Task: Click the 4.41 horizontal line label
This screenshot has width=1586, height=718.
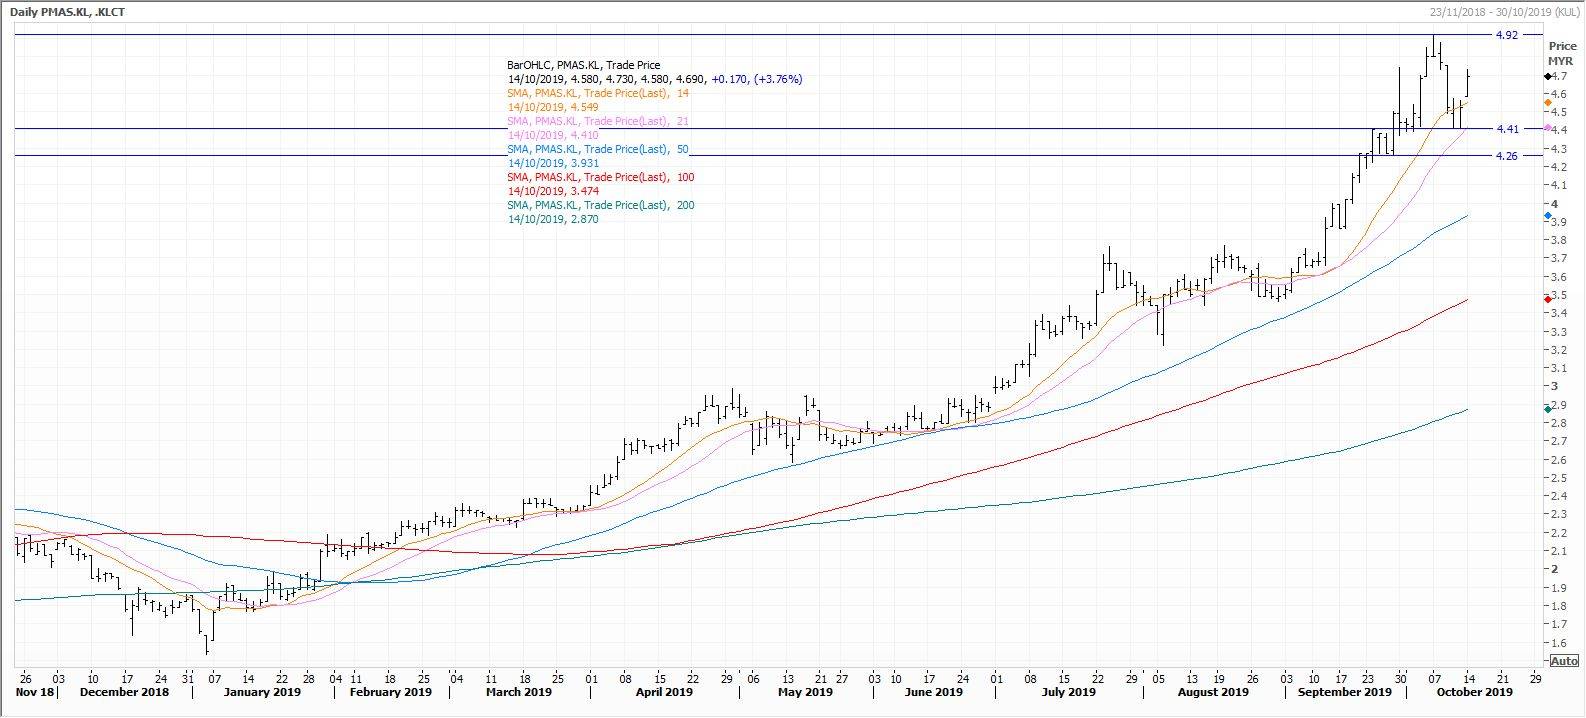Action: coord(1506,129)
